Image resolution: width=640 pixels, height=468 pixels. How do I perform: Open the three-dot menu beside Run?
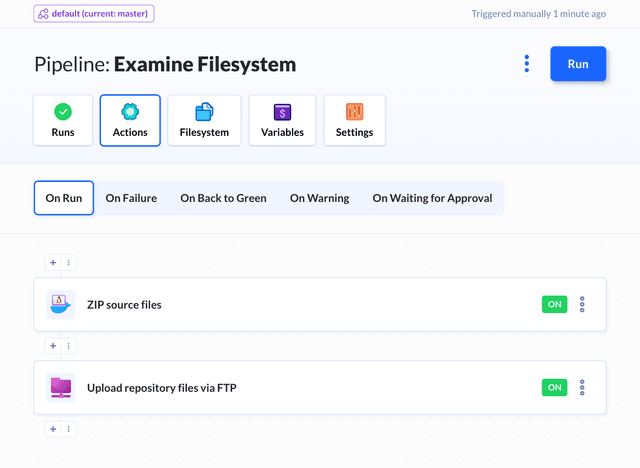(527, 64)
